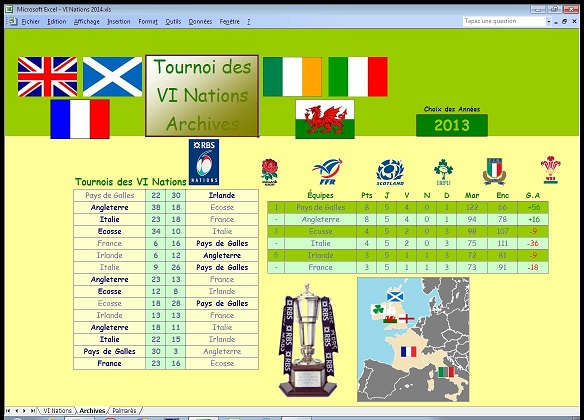This screenshot has width=584, height=420.
Task: Click the Excel workbook icon in menu bar
Action: 12,21
